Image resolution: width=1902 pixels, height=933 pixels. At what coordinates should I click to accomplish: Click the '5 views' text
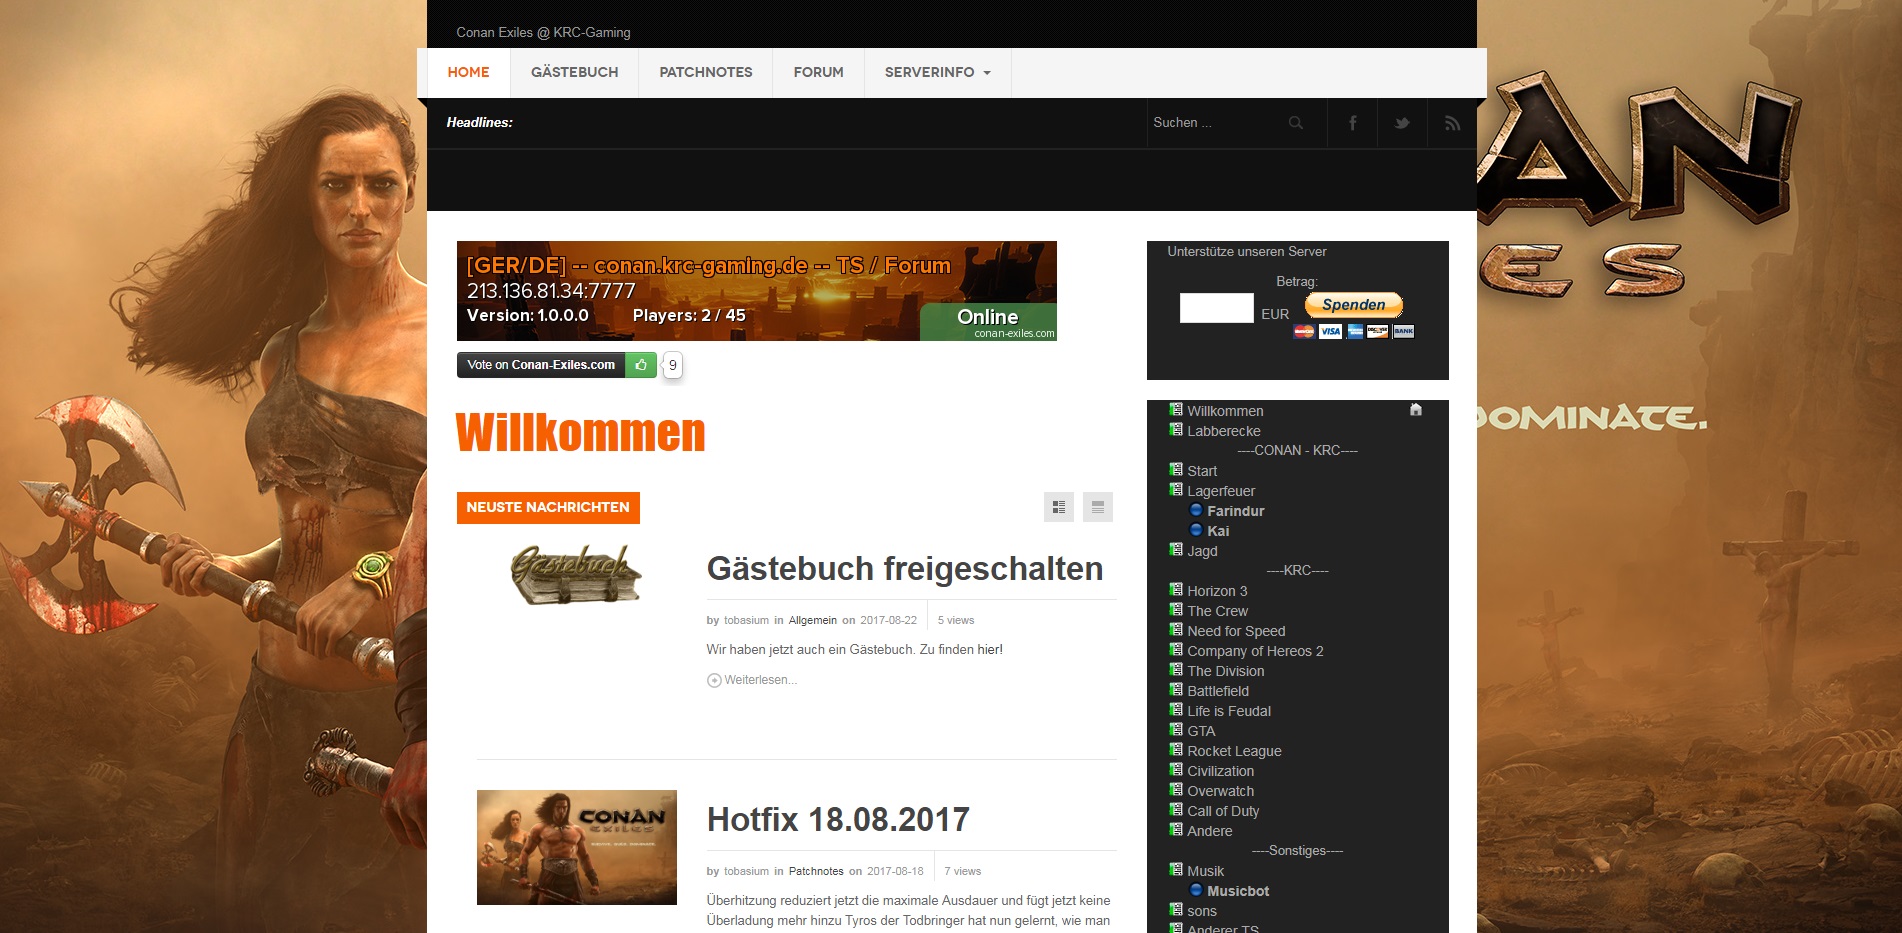(x=955, y=620)
